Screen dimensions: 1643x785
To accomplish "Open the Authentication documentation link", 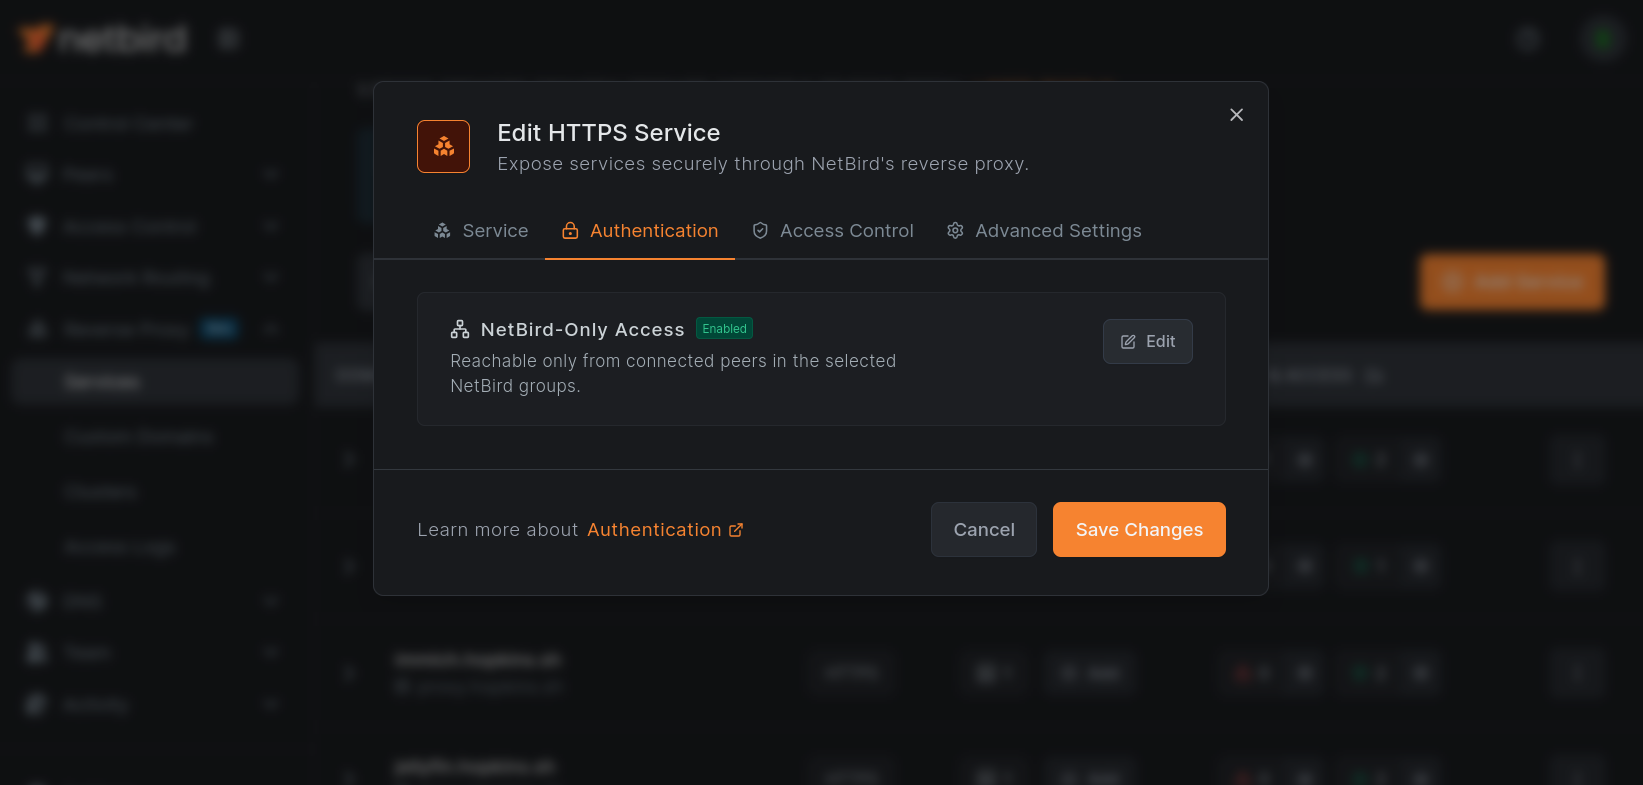I will pos(665,530).
